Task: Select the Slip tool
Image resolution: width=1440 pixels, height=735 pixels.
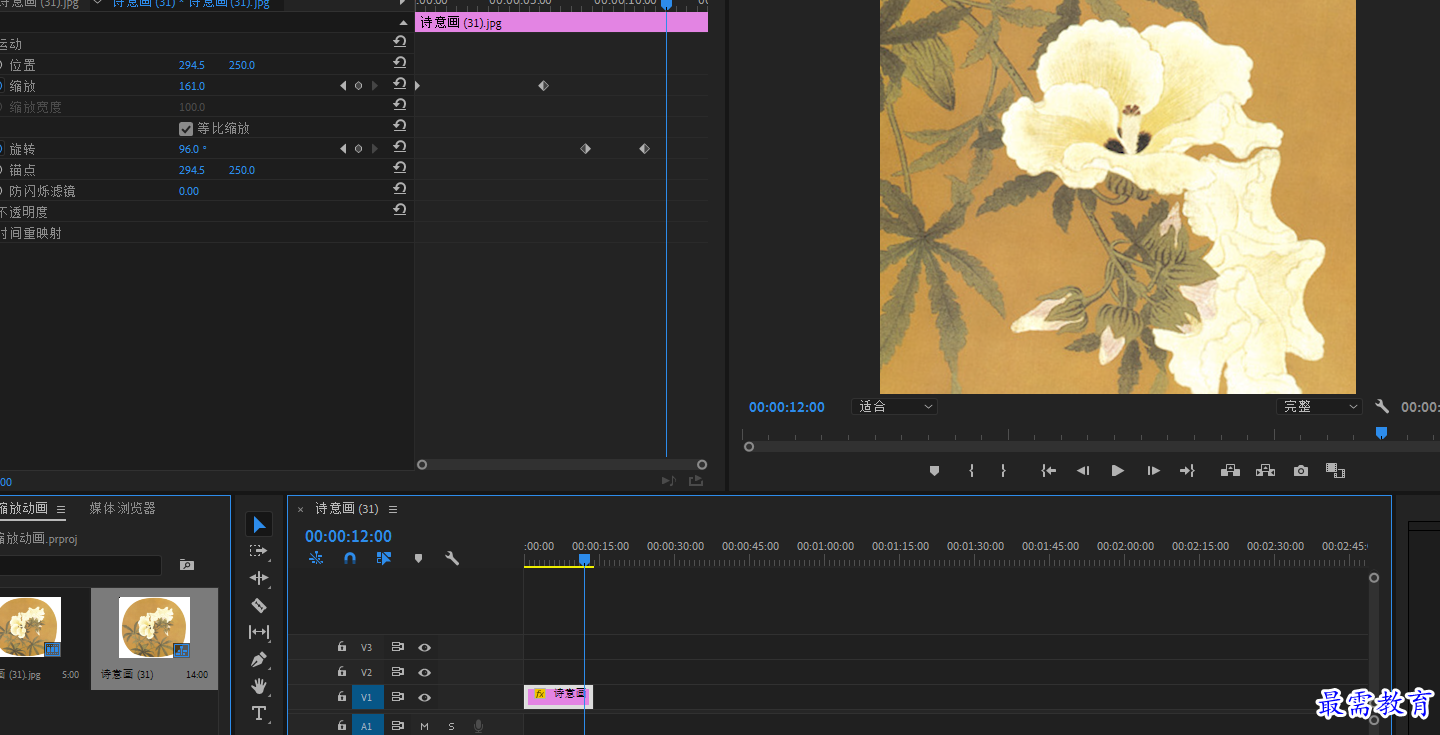Action: (x=259, y=632)
